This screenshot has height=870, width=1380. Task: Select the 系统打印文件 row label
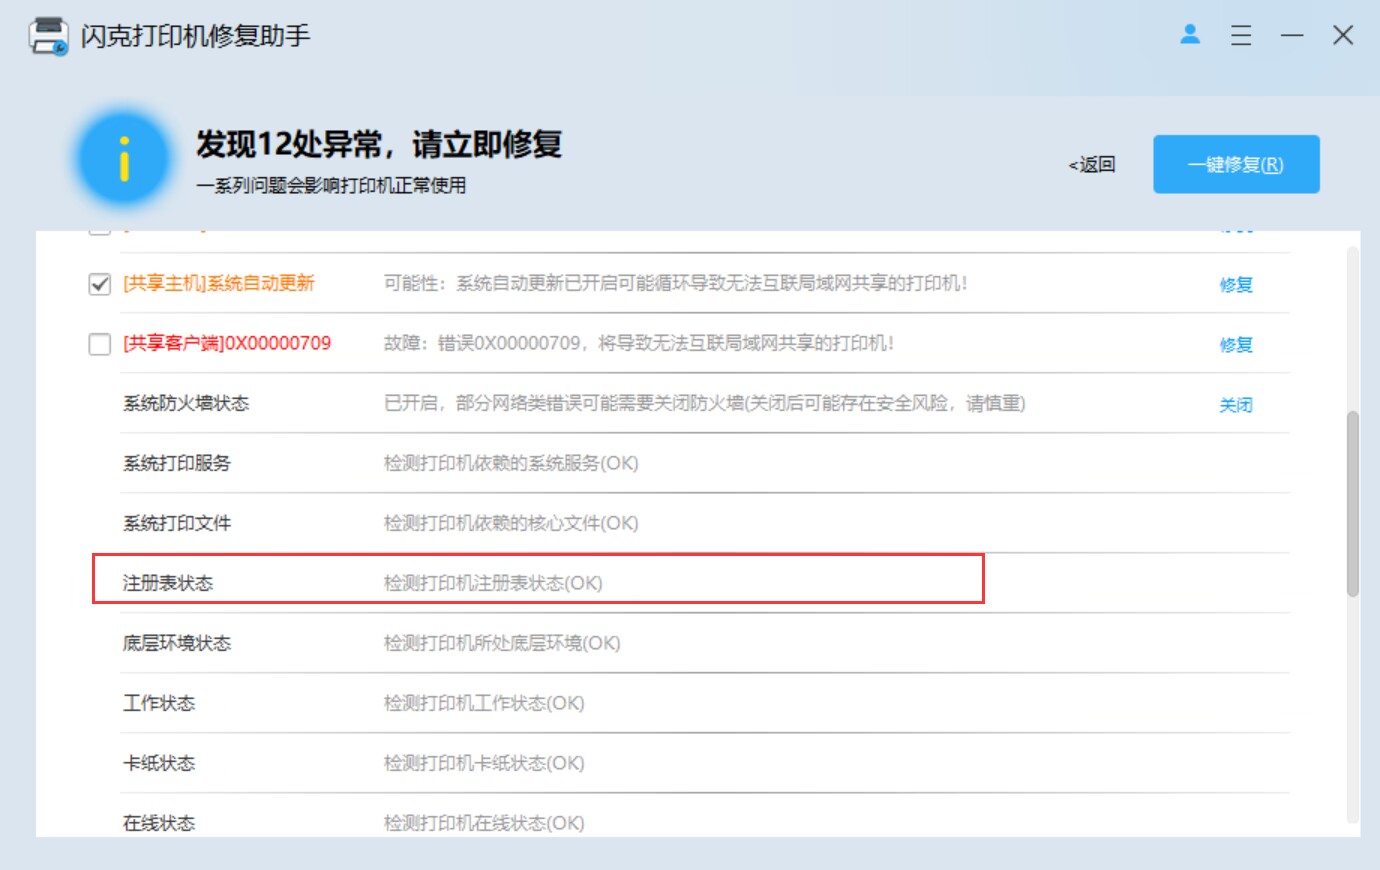pyautogui.click(x=177, y=523)
